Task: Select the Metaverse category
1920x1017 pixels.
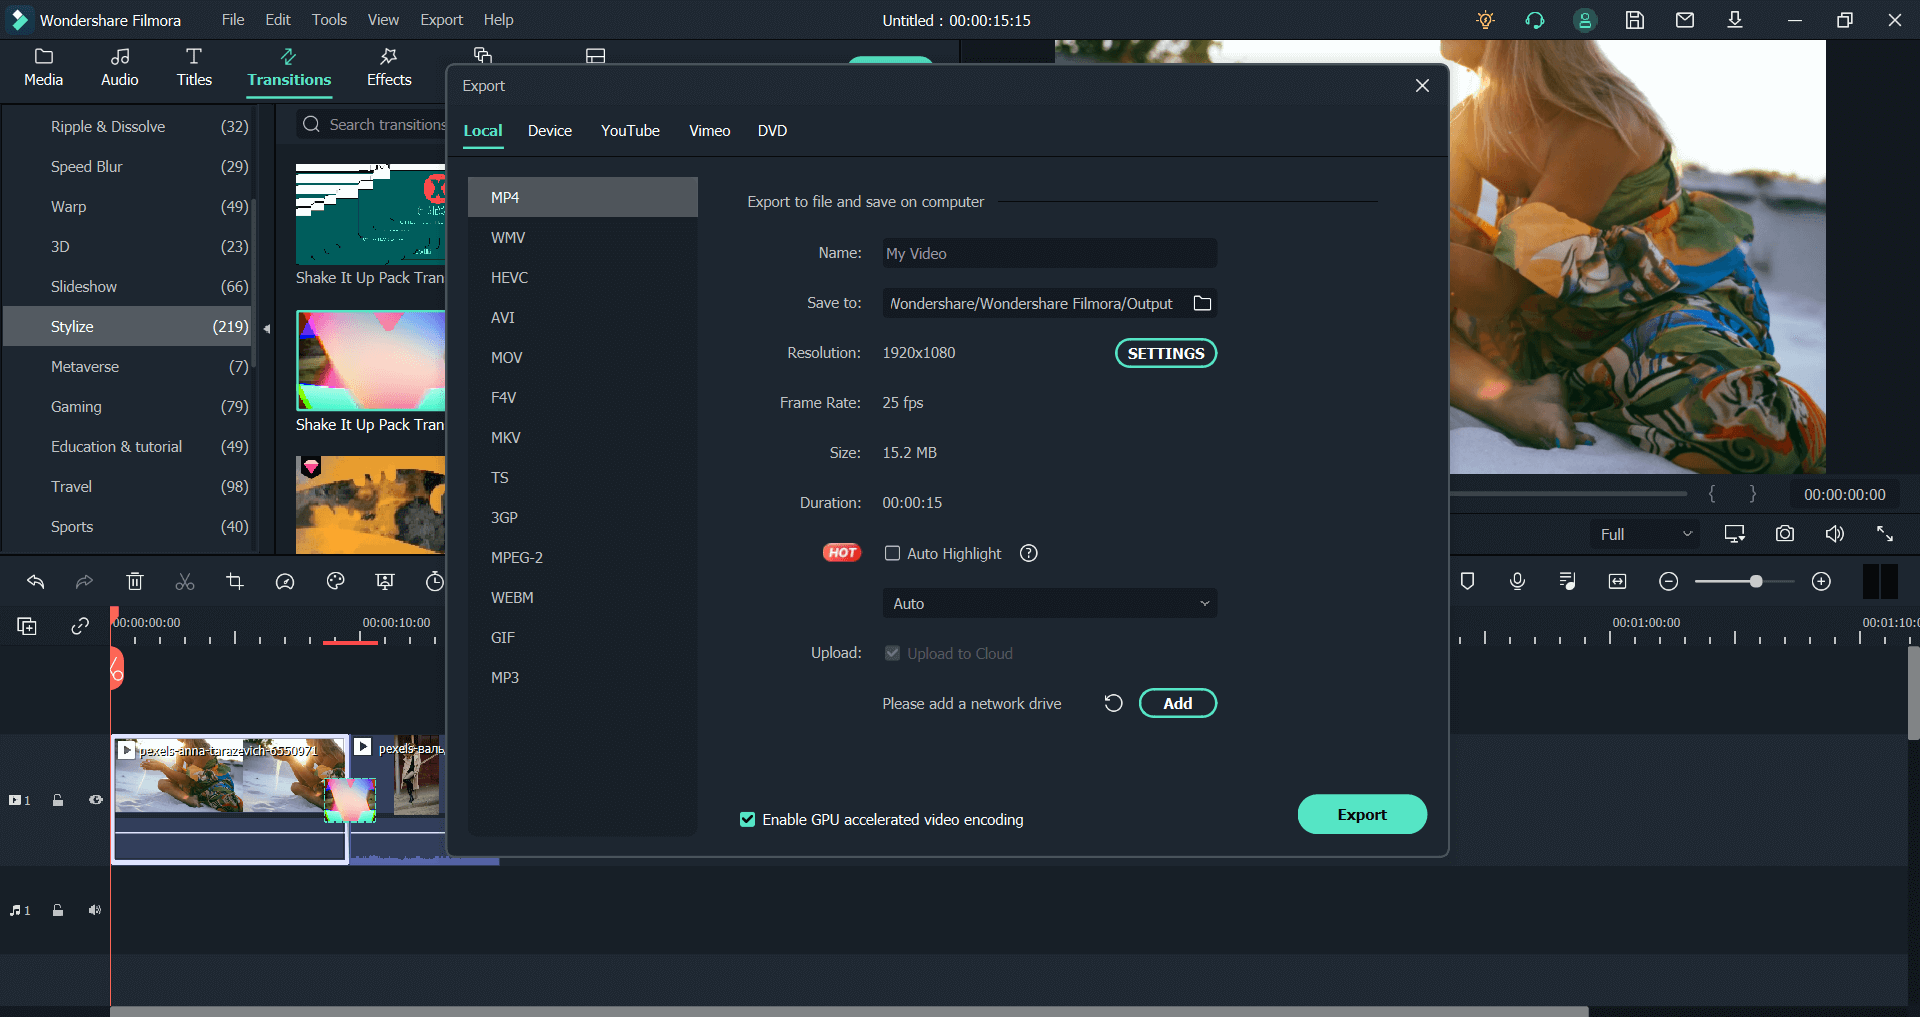Action: 128,367
